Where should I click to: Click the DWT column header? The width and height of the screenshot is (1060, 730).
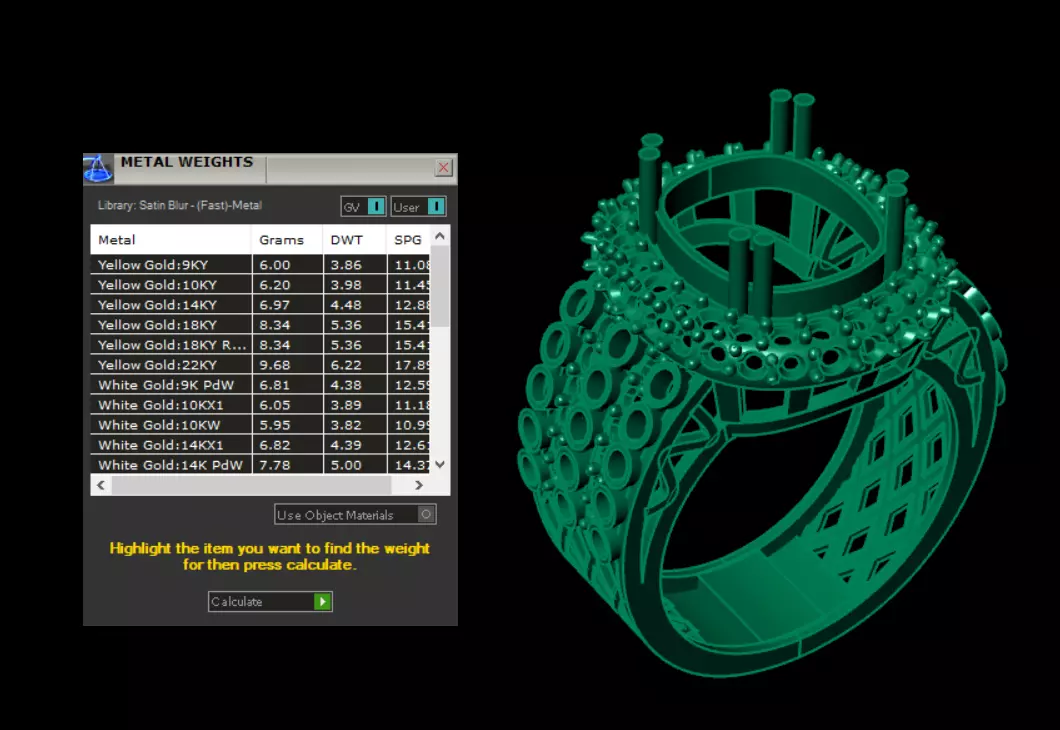pyautogui.click(x=354, y=240)
